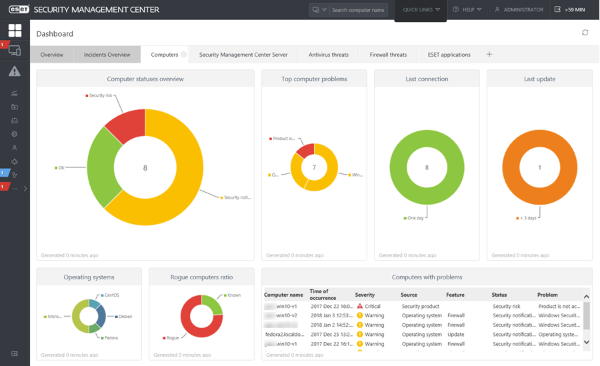The width and height of the screenshot is (600, 366).
Task: Click the gear icon on Computers tab
Action: (184, 54)
